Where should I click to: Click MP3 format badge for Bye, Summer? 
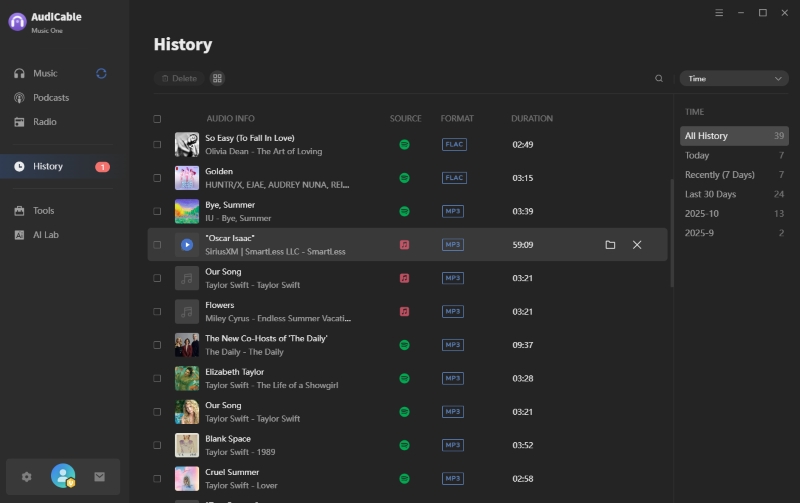coord(453,211)
